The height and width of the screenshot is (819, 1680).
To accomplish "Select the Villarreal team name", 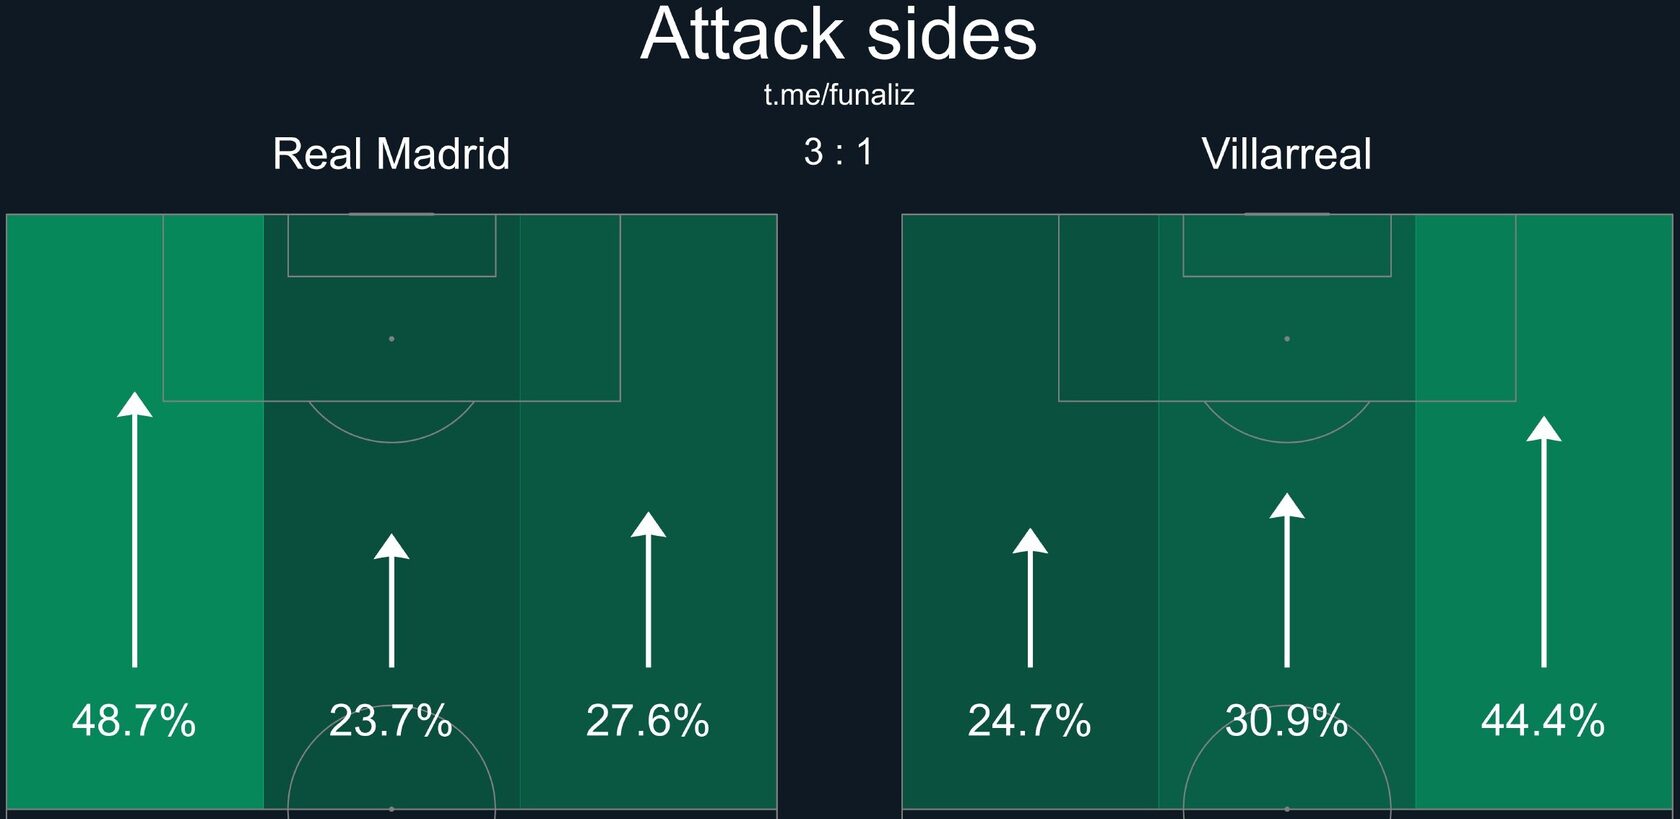I will point(1287,154).
